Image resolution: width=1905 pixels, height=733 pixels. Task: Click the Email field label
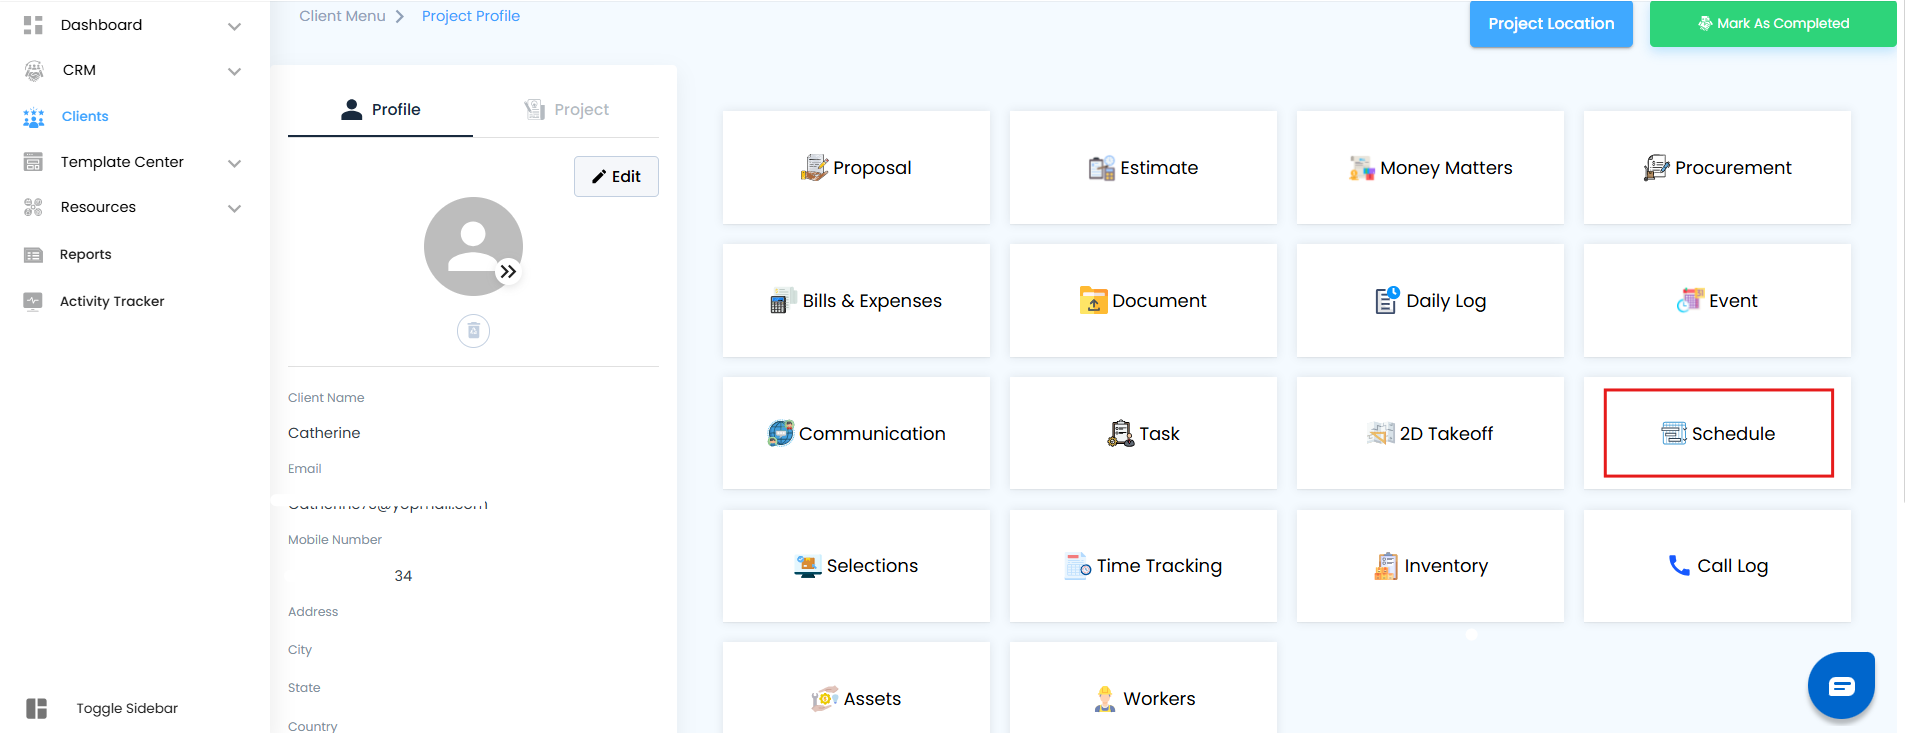[x=305, y=469]
